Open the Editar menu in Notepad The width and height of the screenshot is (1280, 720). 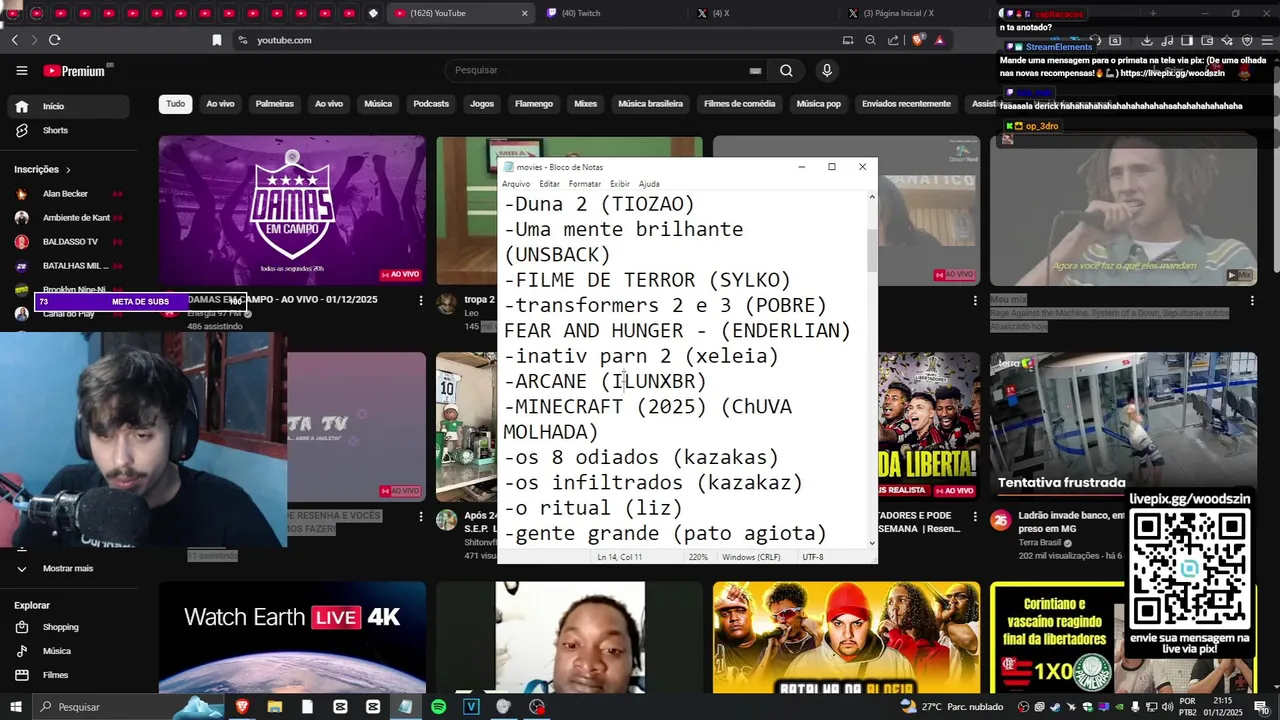coord(550,184)
